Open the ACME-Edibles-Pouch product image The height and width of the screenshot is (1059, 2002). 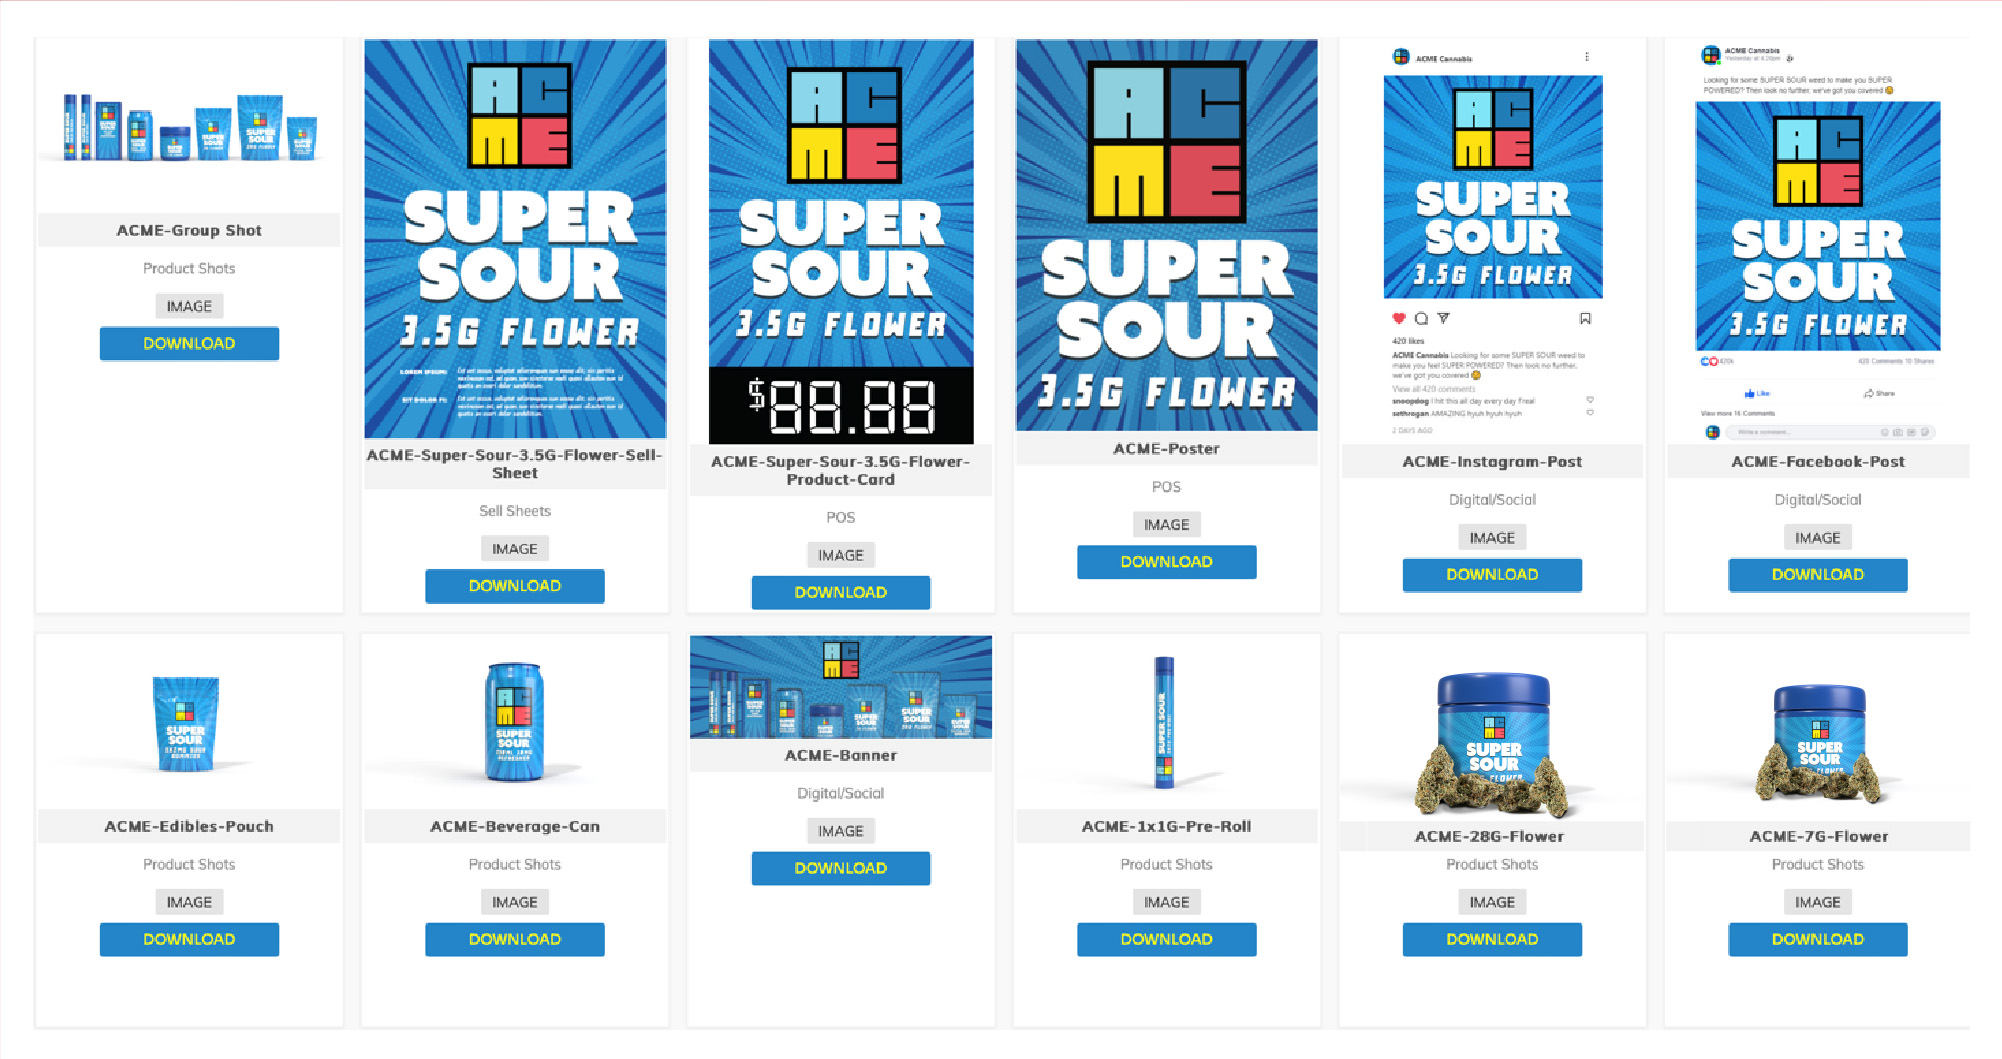coord(186,723)
